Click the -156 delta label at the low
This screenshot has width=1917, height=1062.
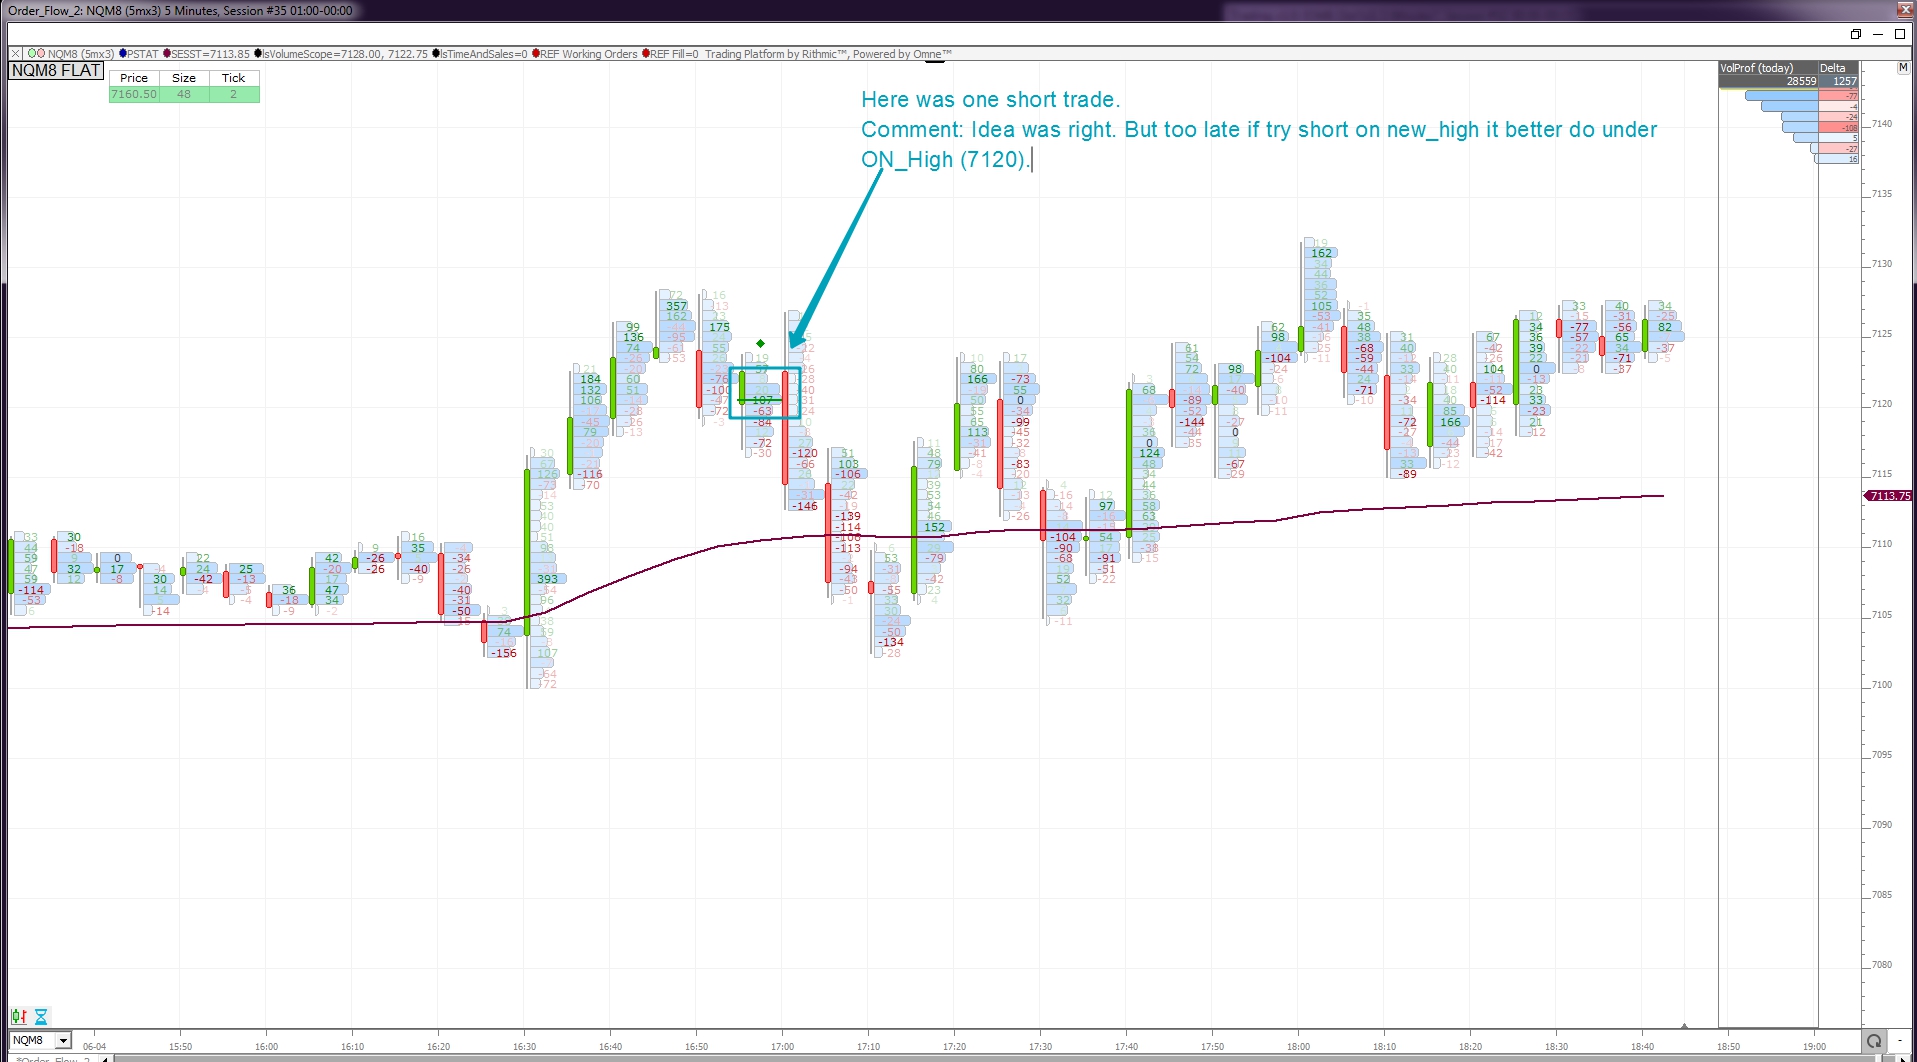[504, 653]
